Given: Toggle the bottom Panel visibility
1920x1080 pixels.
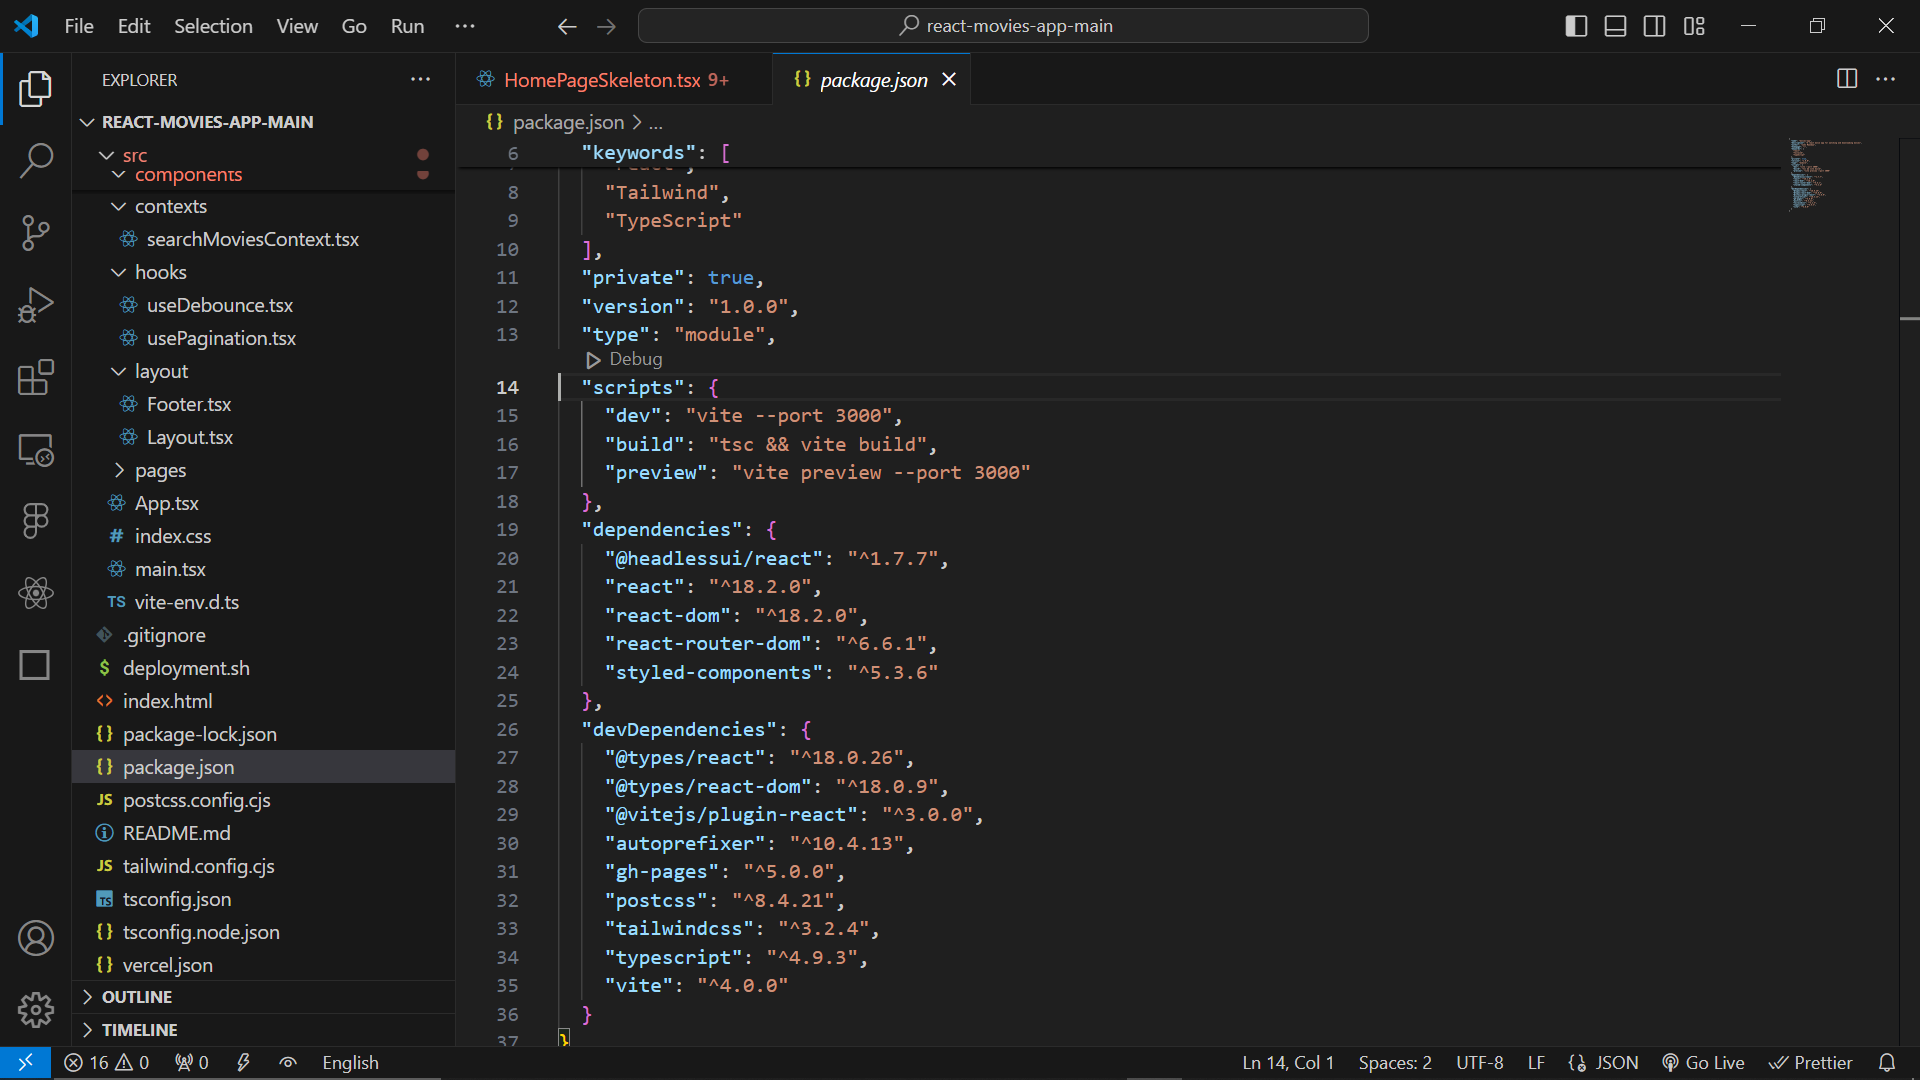Looking at the screenshot, I should [x=1615, y=26].
